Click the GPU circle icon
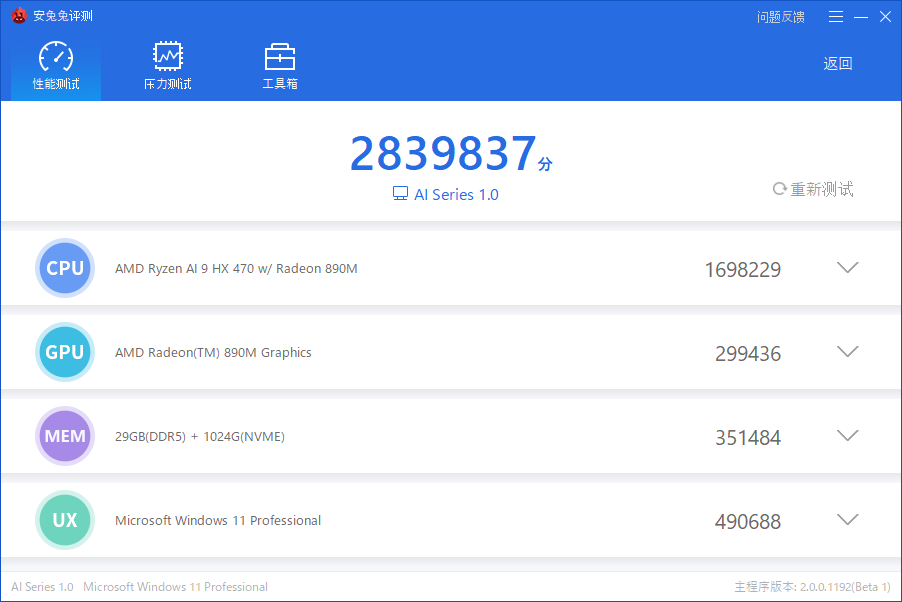 pos(65,352)
